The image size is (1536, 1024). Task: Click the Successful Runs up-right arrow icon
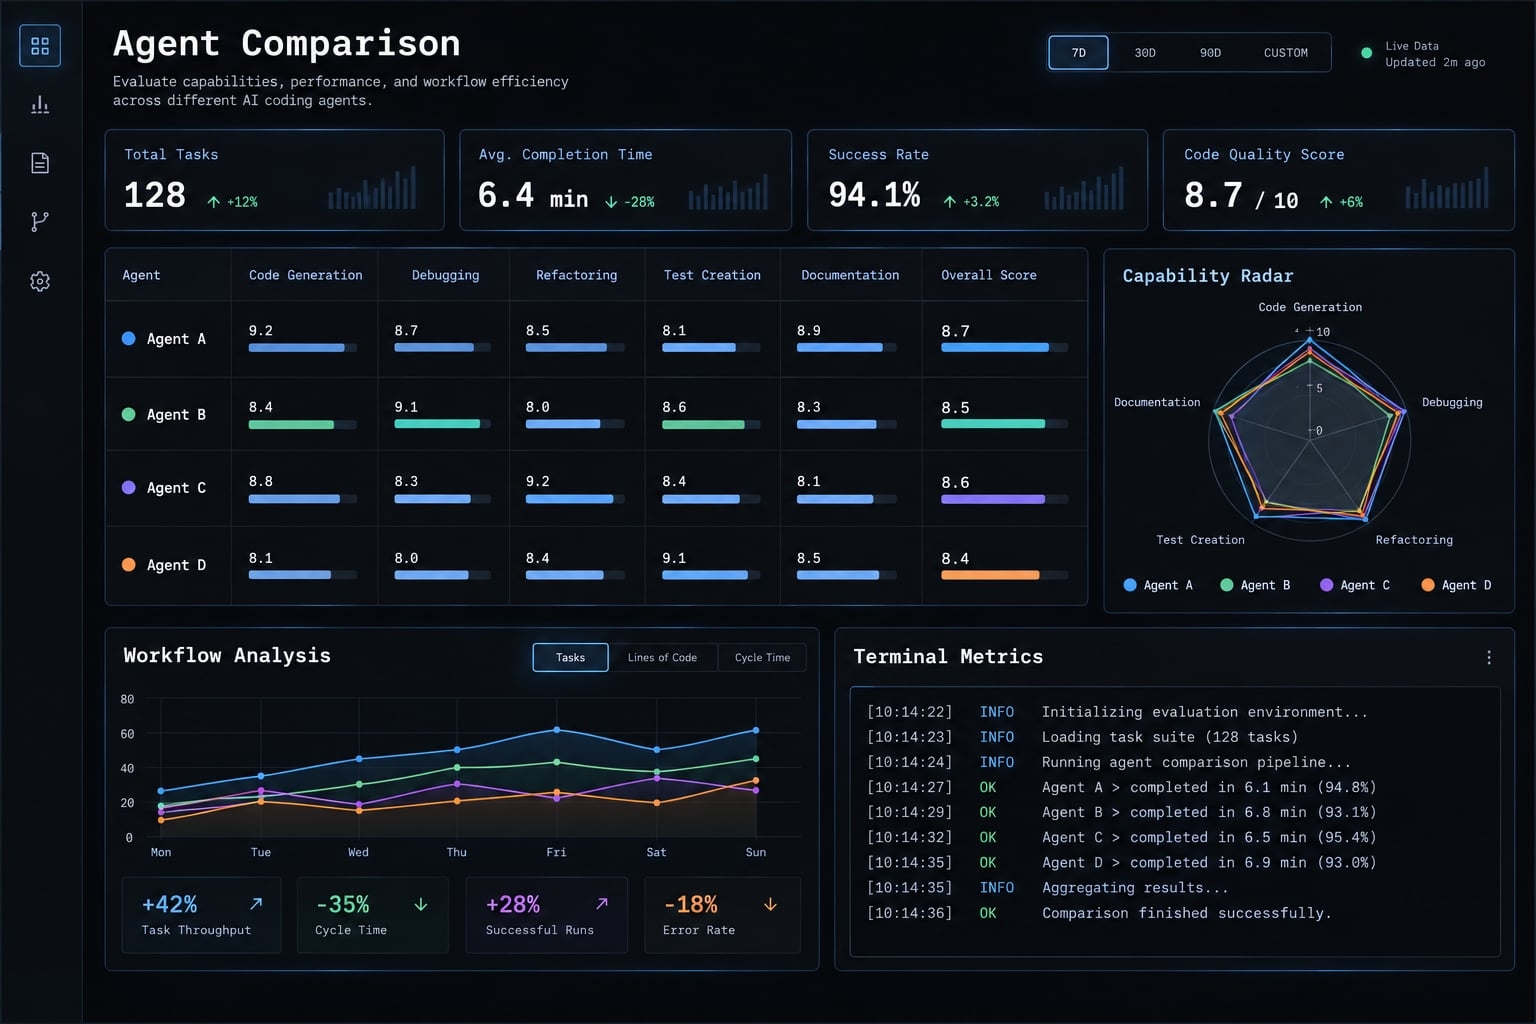pos(602,904)
